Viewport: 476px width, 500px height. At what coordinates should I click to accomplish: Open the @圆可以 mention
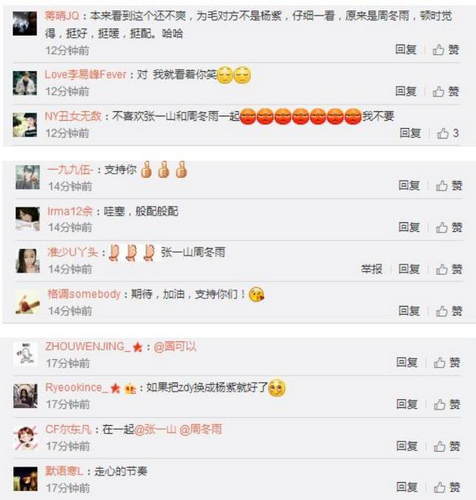175,347
